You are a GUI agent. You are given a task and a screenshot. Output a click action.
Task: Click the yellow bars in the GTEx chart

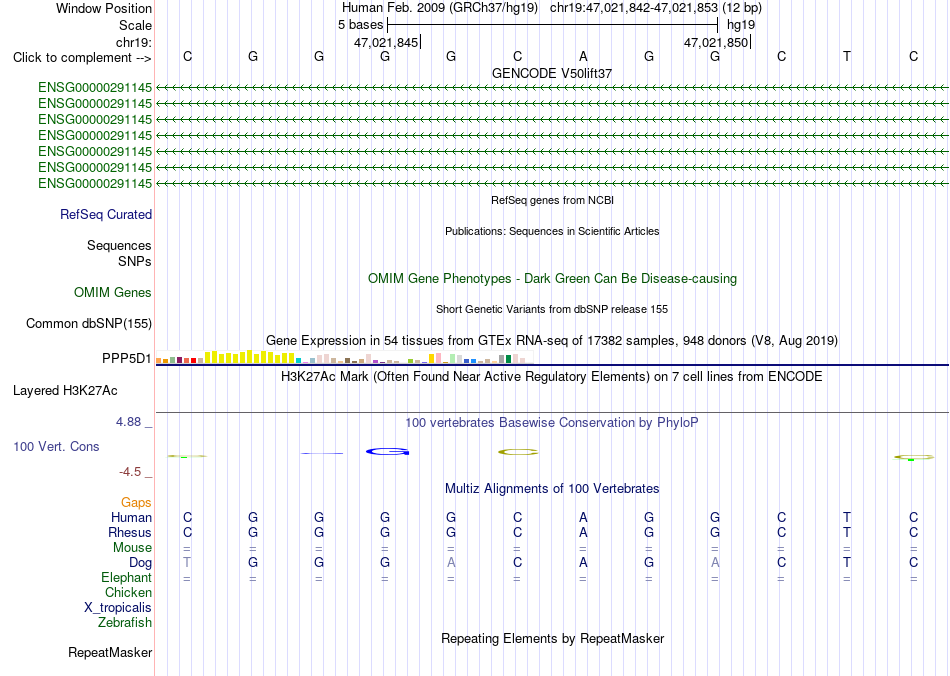(x=250, y=357)
